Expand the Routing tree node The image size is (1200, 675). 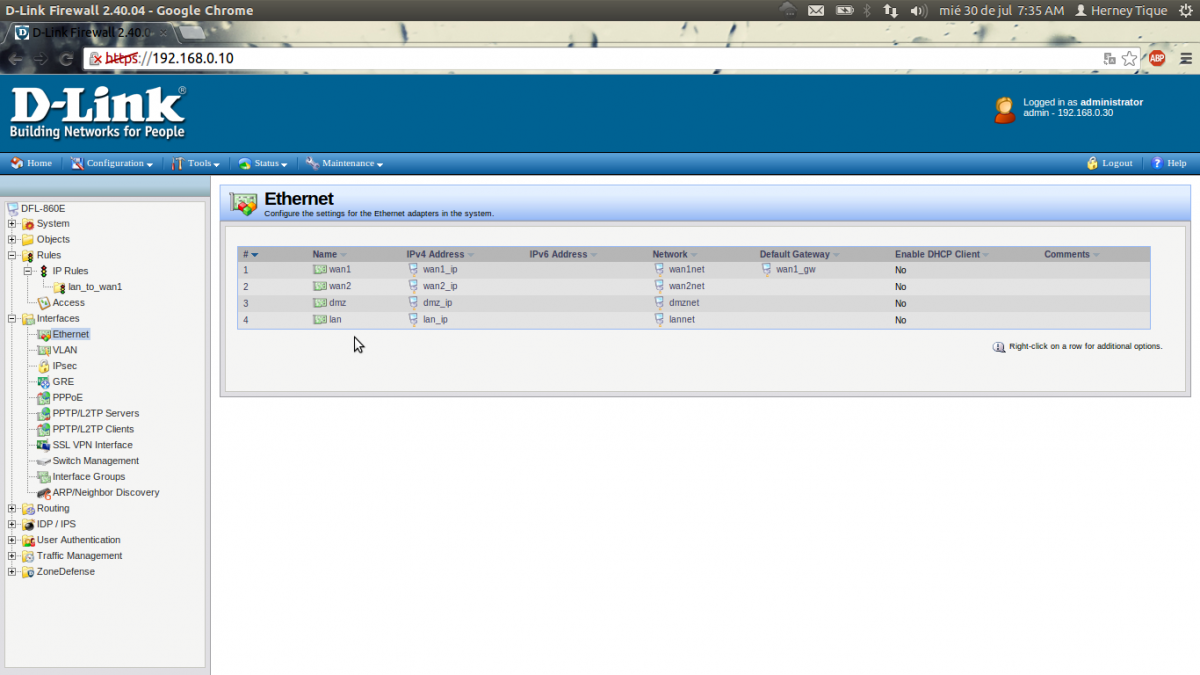(12, 509)
